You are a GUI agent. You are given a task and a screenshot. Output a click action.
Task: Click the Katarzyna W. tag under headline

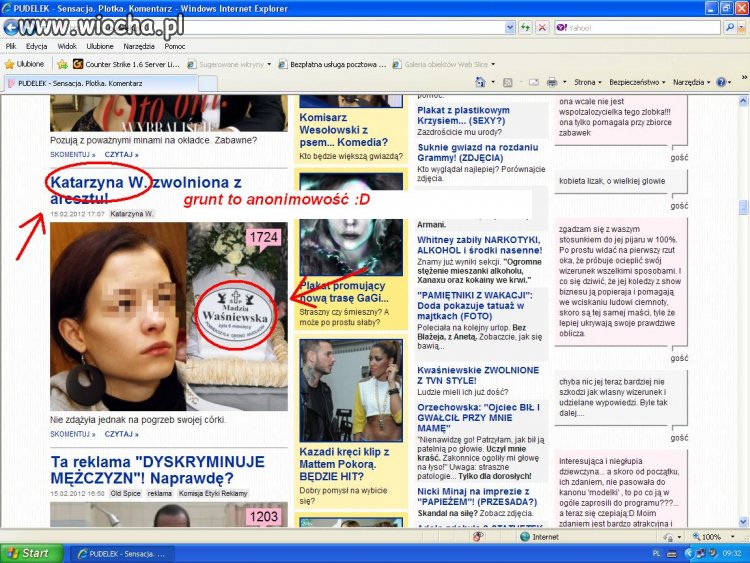pos(132,214)
